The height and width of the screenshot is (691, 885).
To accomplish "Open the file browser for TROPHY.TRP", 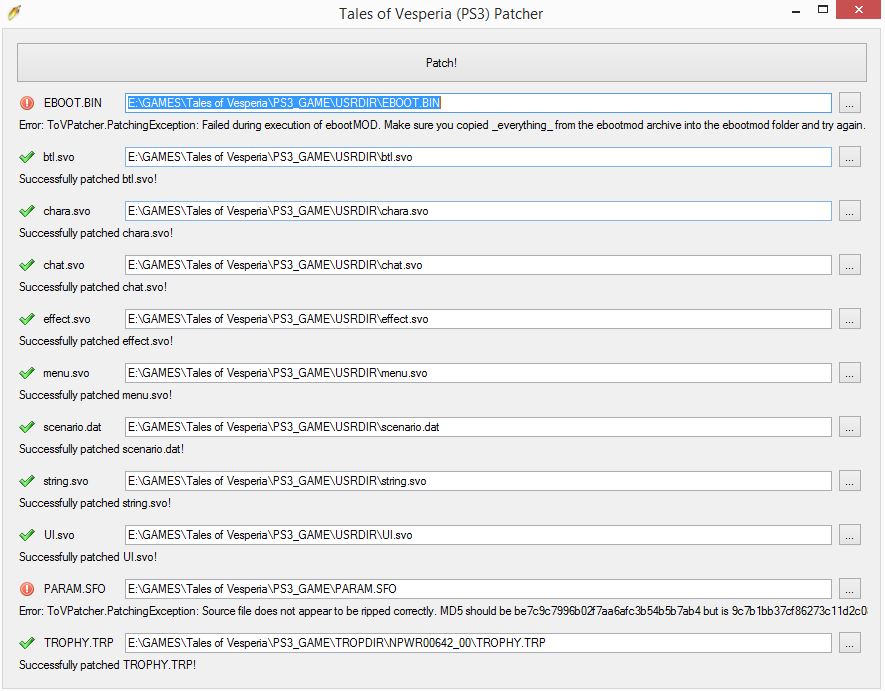I will [849, 643].
